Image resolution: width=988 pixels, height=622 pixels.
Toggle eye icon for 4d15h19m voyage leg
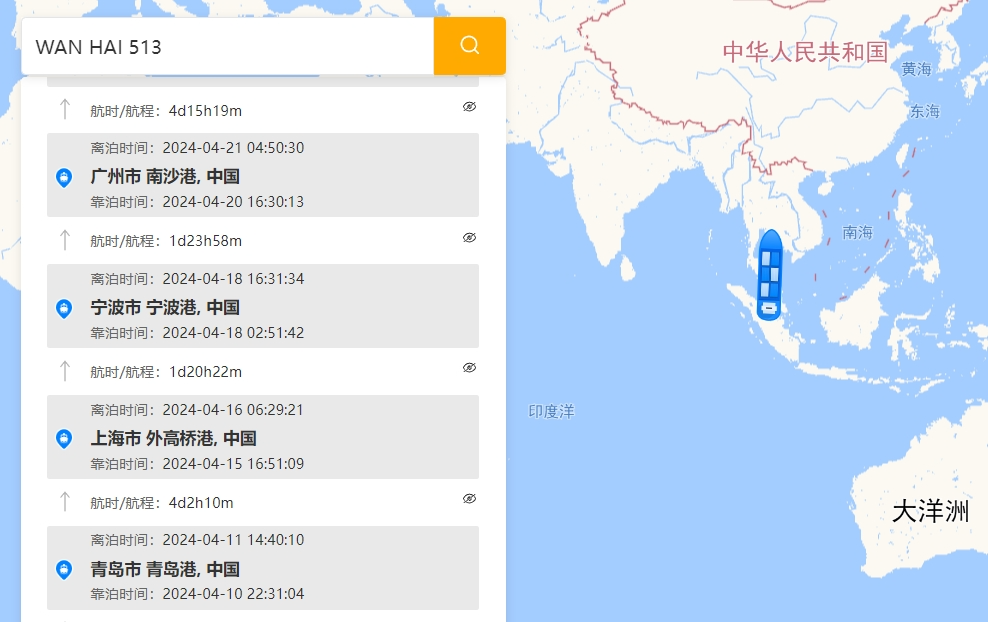click(469, 107)
